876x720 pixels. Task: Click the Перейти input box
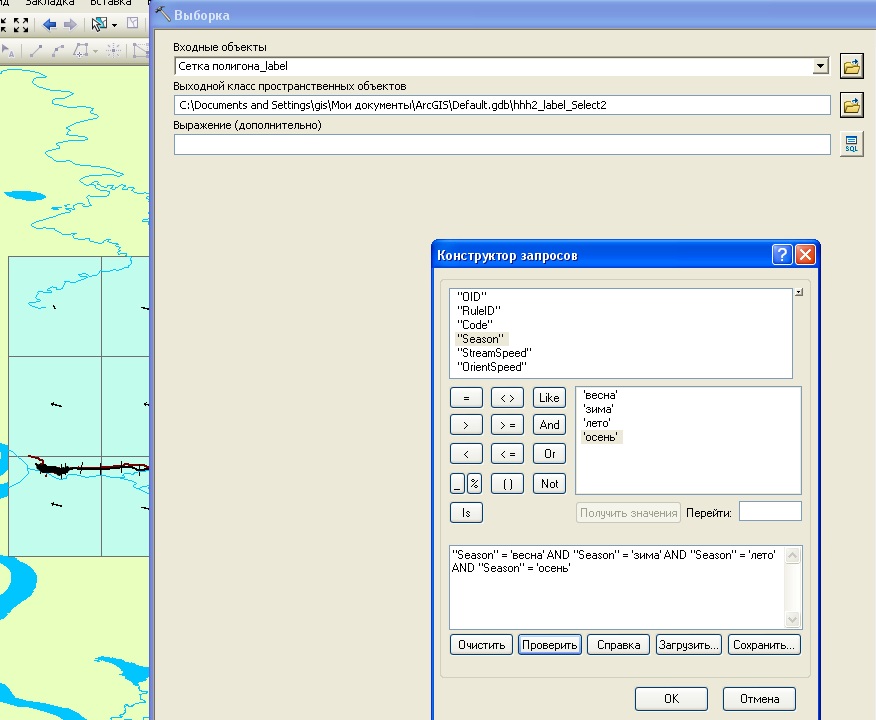point(770,511)
